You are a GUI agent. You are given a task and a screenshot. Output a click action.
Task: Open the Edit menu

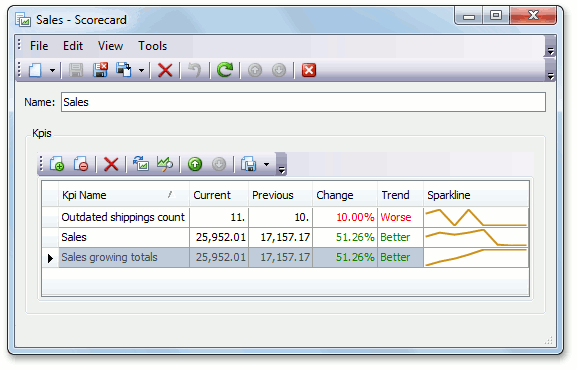coord(73,46)
